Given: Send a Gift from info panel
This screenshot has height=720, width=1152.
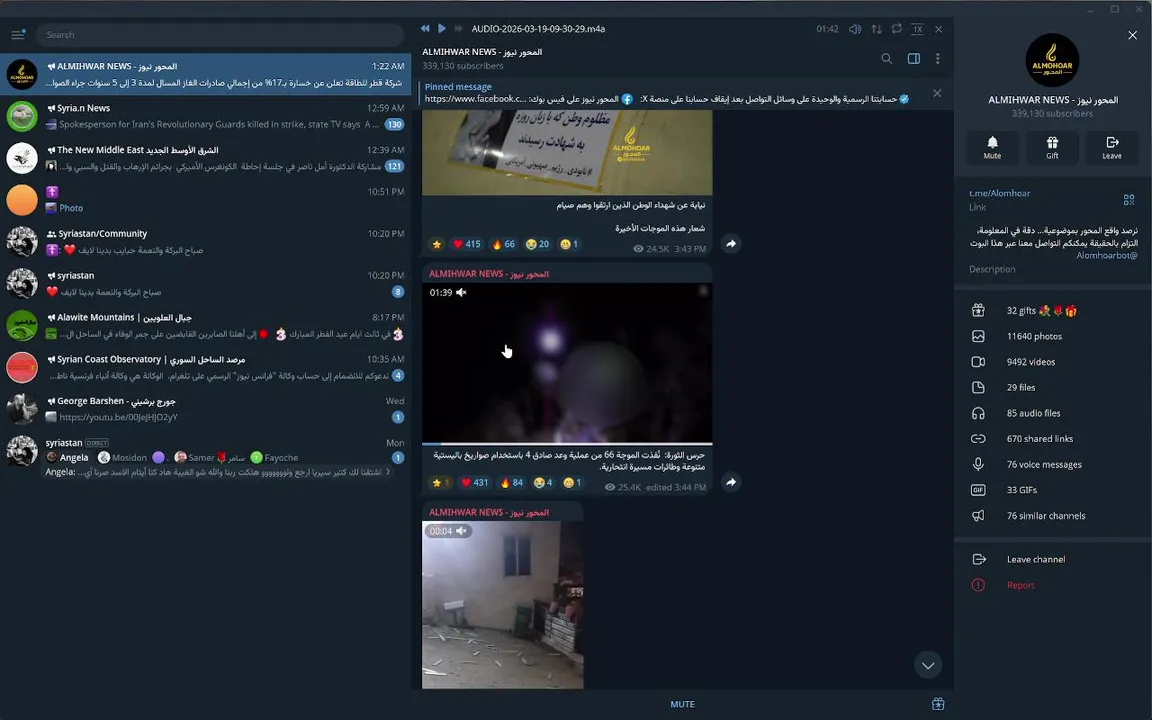Looking at the screenshot, I should point(1052,148).
